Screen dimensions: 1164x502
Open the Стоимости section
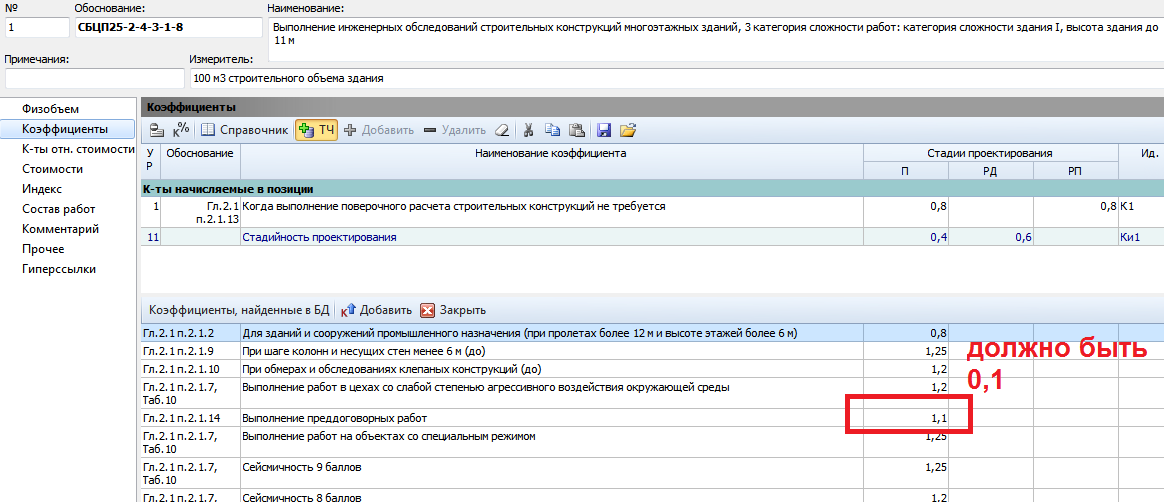tap(53, 169)
